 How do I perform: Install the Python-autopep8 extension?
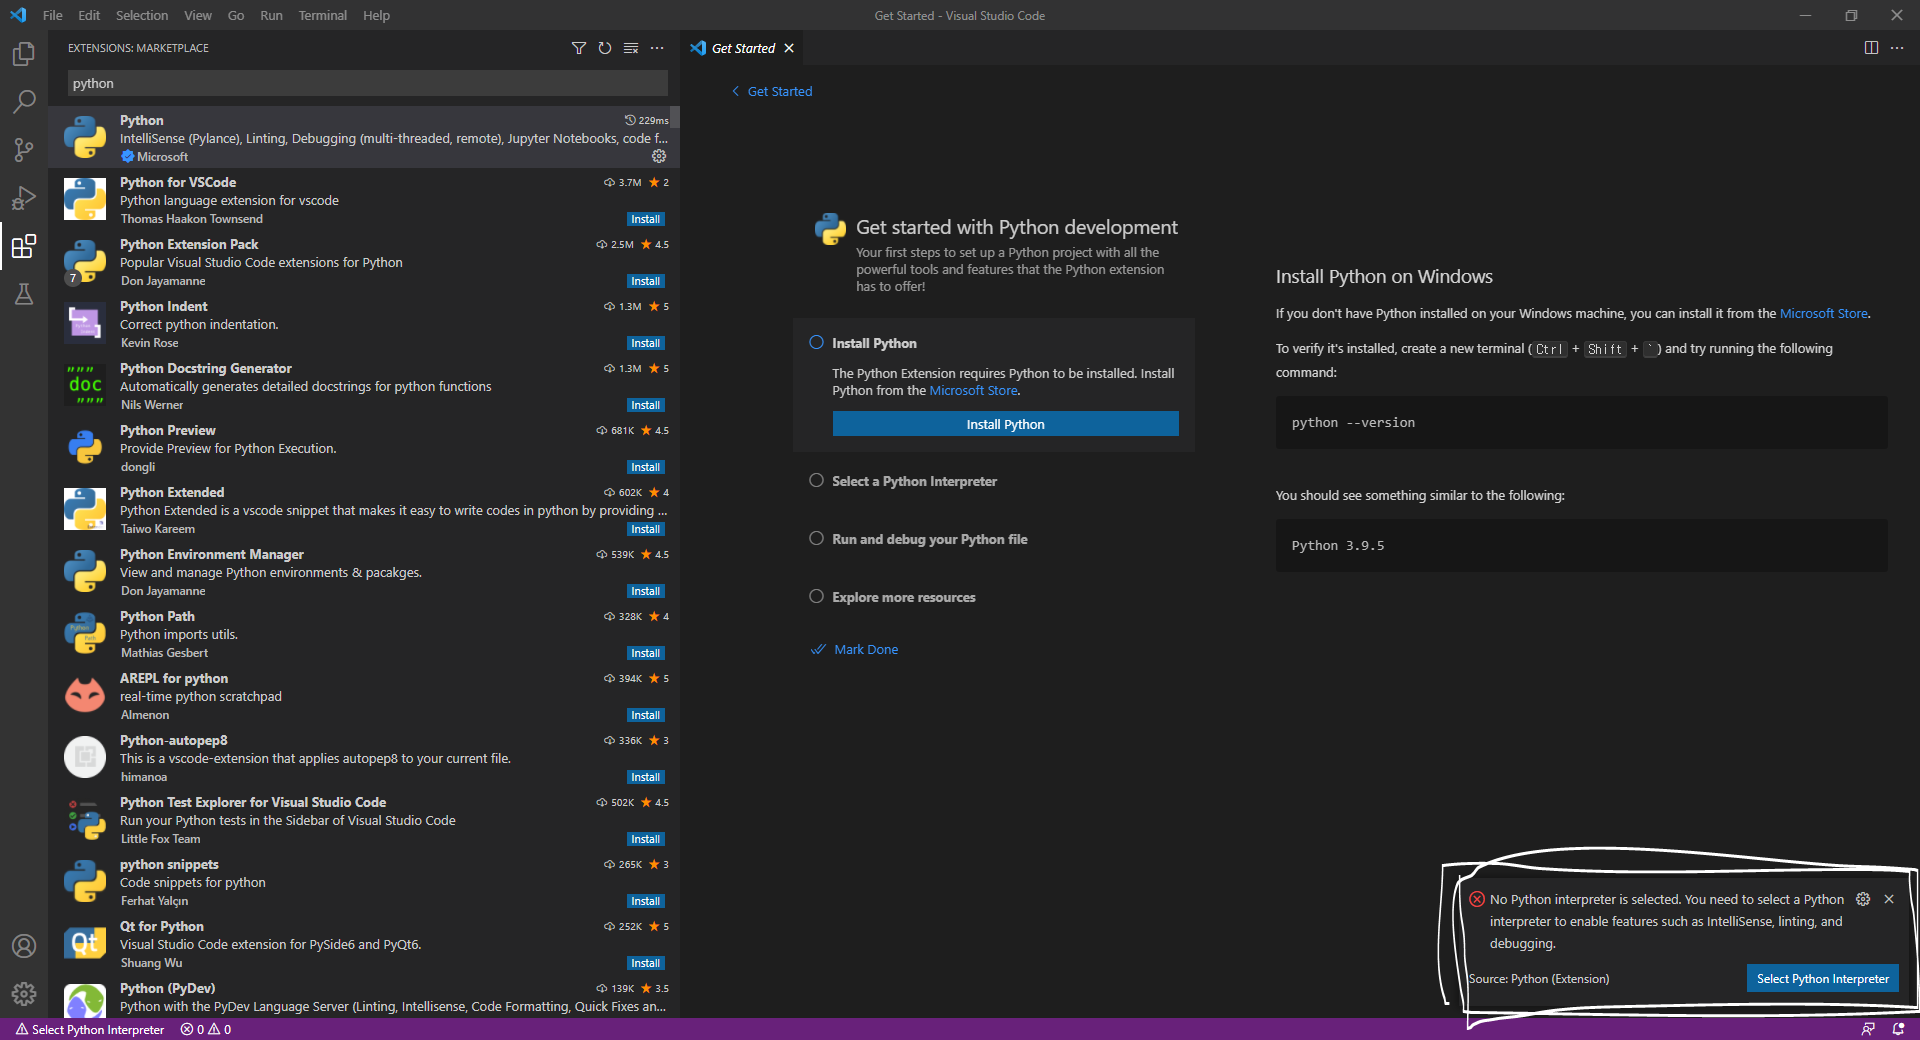[645, 777]
